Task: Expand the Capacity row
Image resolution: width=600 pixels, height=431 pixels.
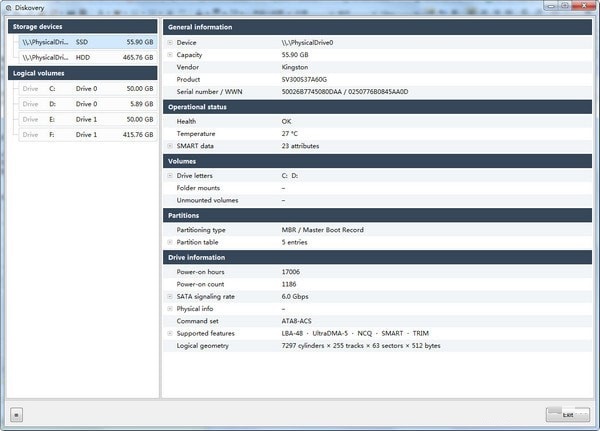Action: 170,55
